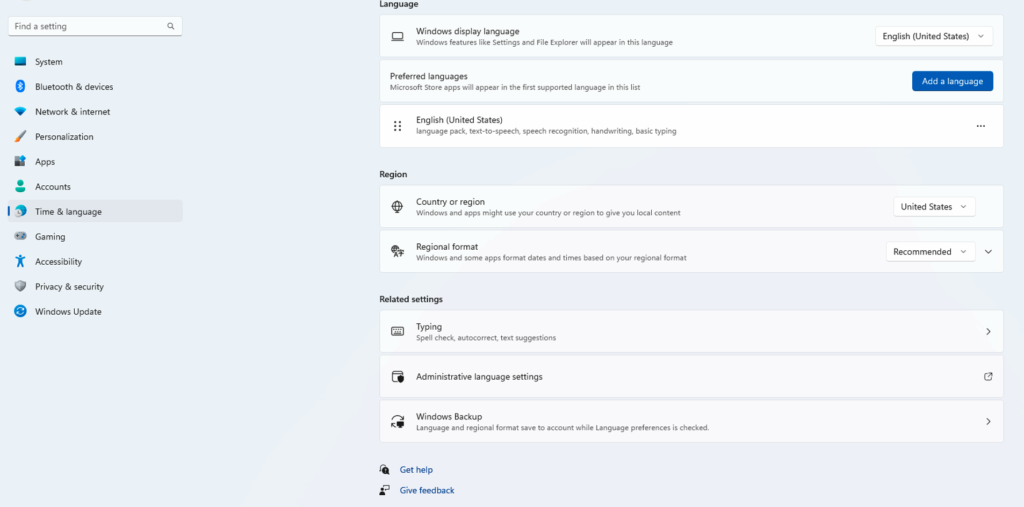Click the Privacy & security shield icon
The image size is (1024, 507).
[20, 286]
